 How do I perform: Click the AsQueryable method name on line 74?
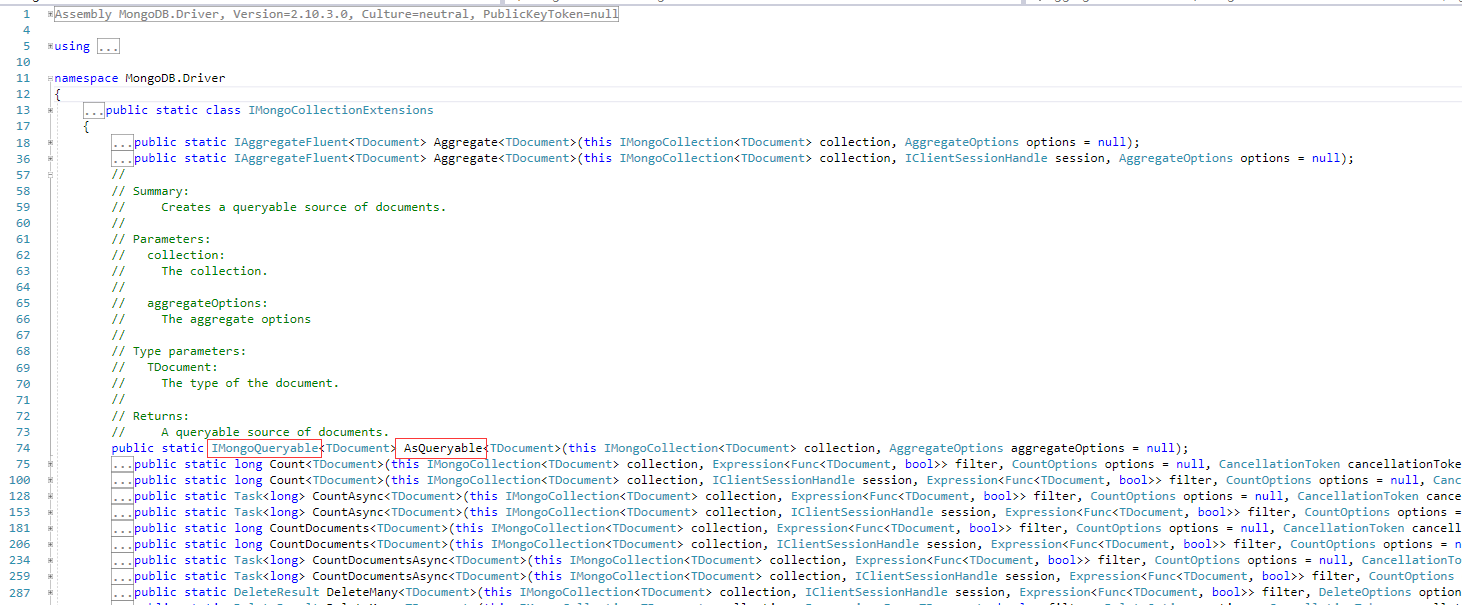click(x=441, y=448)
